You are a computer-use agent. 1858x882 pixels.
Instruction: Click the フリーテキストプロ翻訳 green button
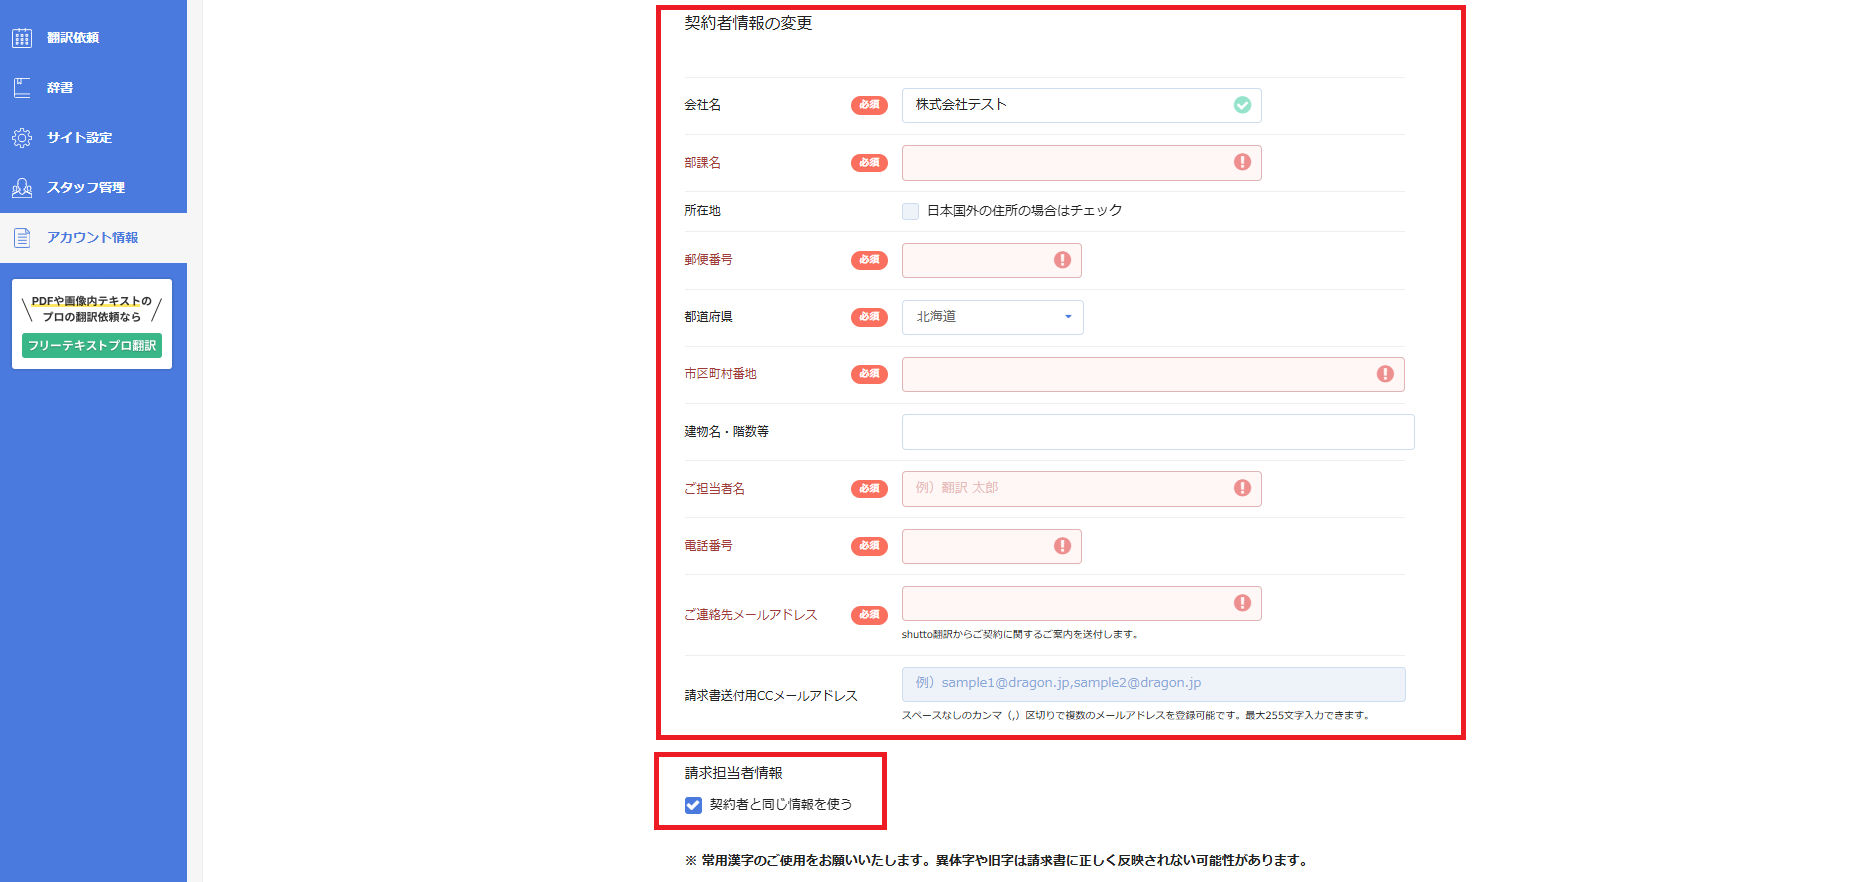click(92, 345)
